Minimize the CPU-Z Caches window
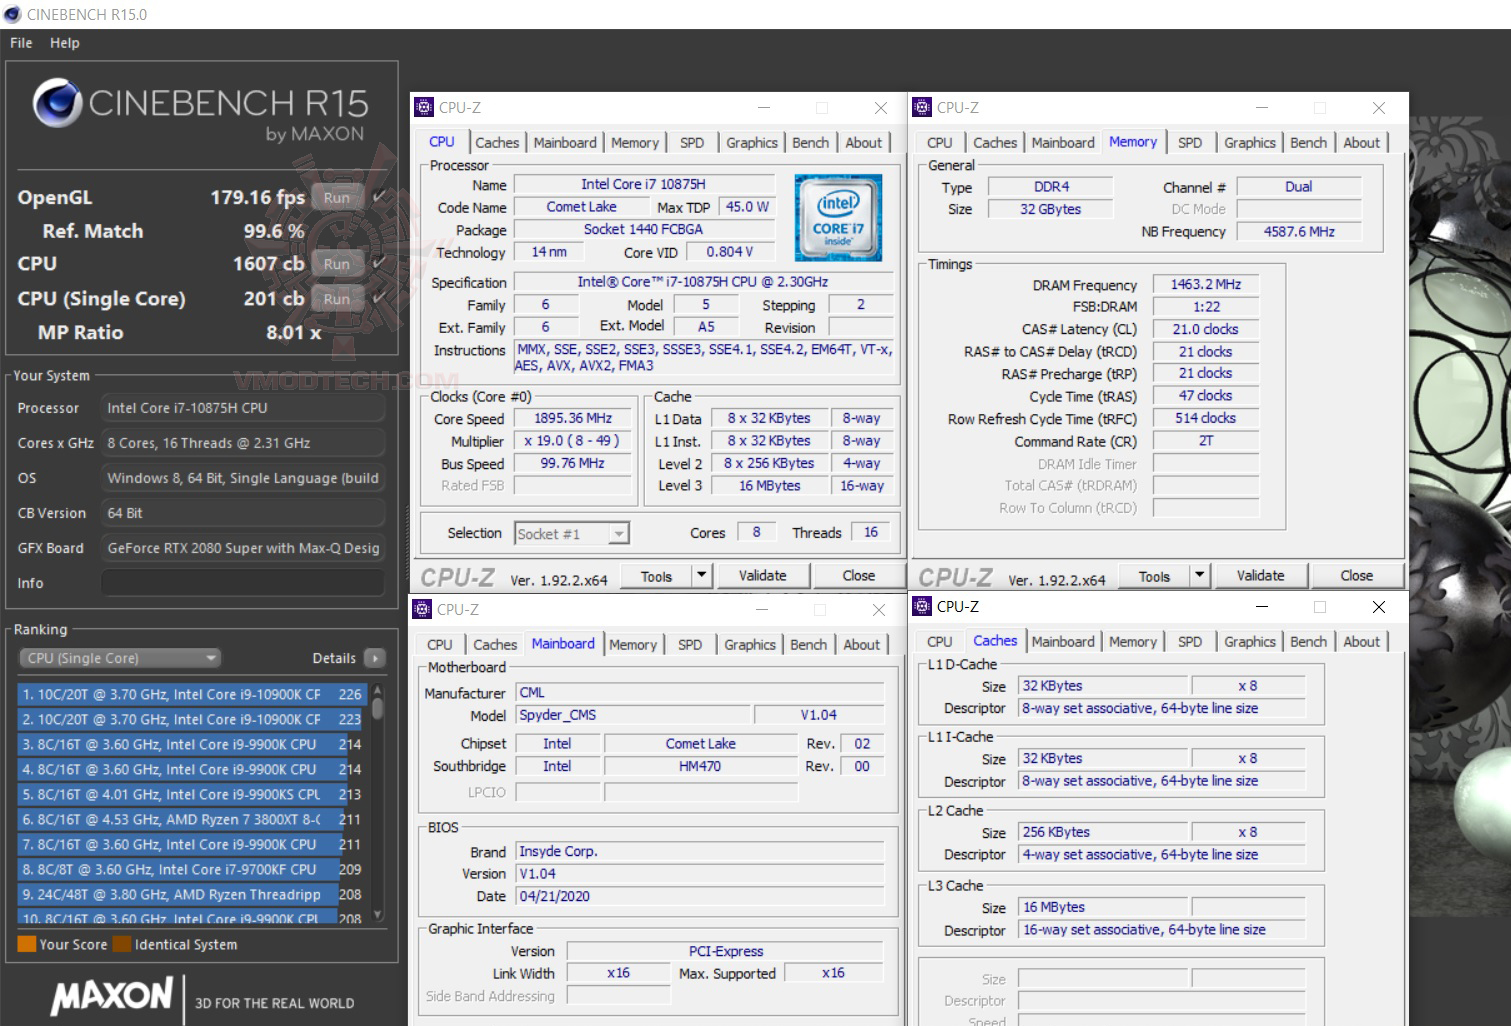Screen dimensions: 1511x1026 tap(1262, 607)
